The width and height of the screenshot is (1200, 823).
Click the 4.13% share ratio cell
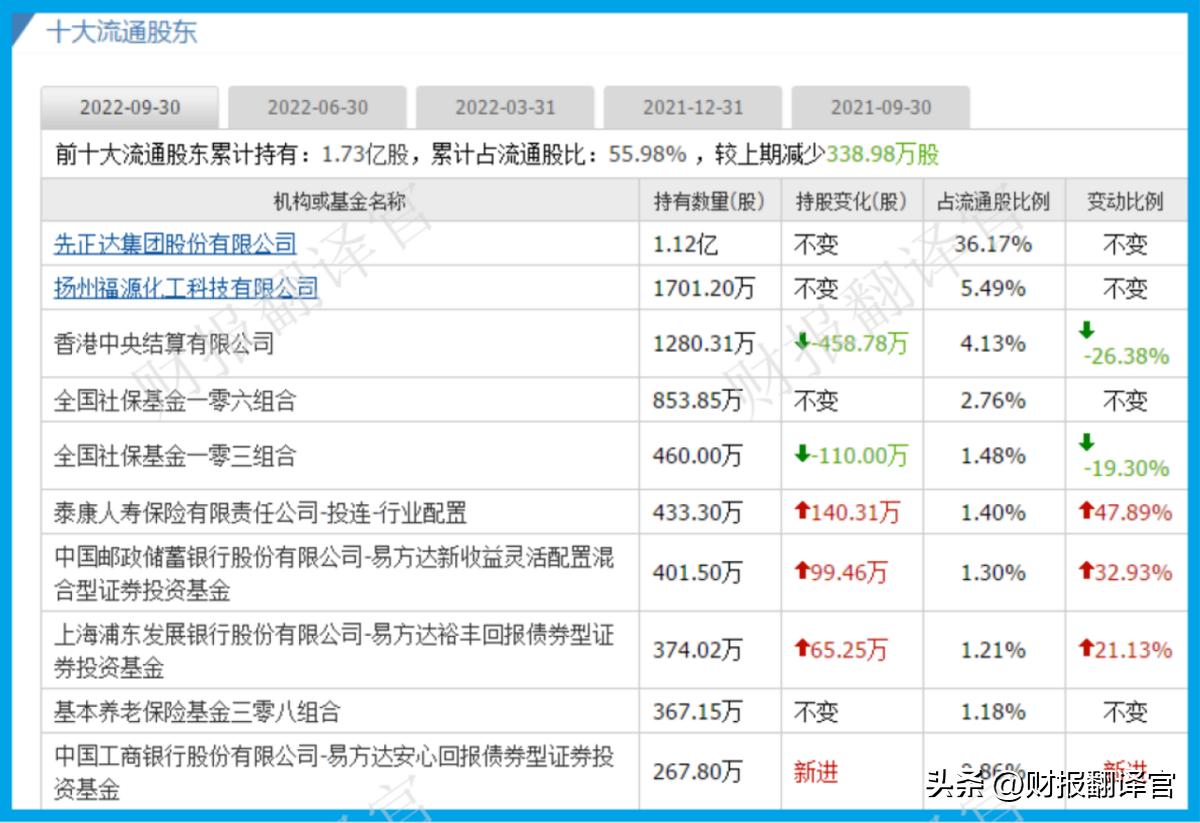tap(994, 344)
